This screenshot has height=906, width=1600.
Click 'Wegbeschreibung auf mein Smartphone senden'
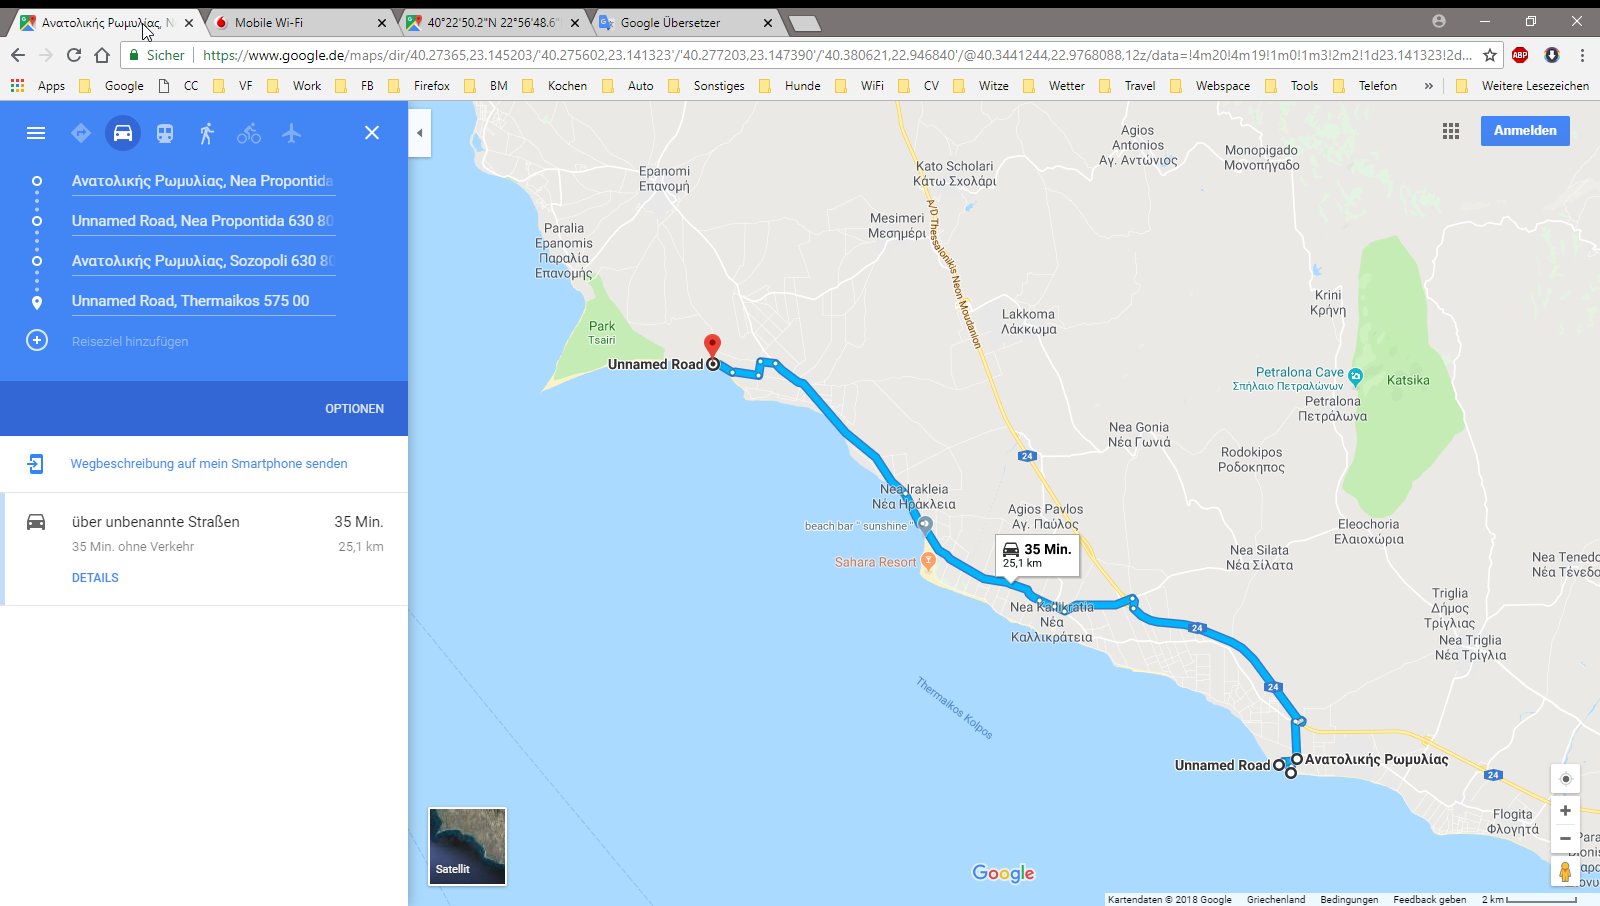(209, 463)
